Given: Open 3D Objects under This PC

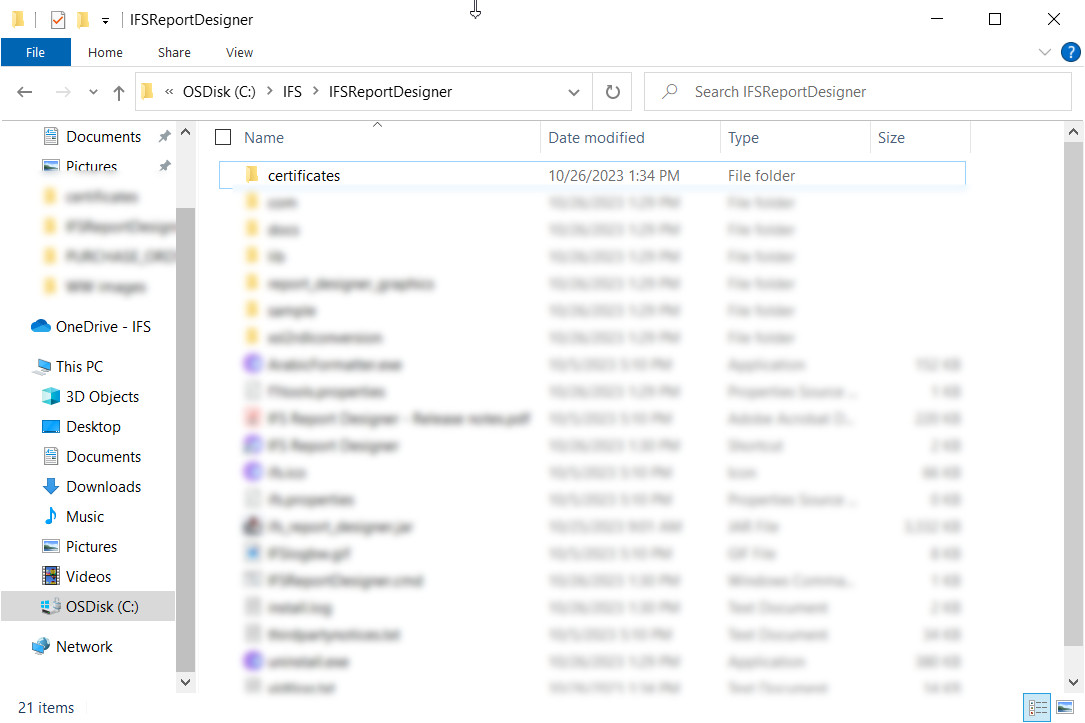Looking at the screenshot, I should pos(102,396).
